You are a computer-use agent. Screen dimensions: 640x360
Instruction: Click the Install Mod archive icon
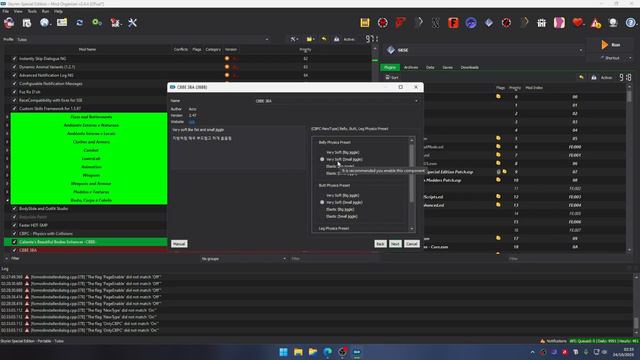27,23
